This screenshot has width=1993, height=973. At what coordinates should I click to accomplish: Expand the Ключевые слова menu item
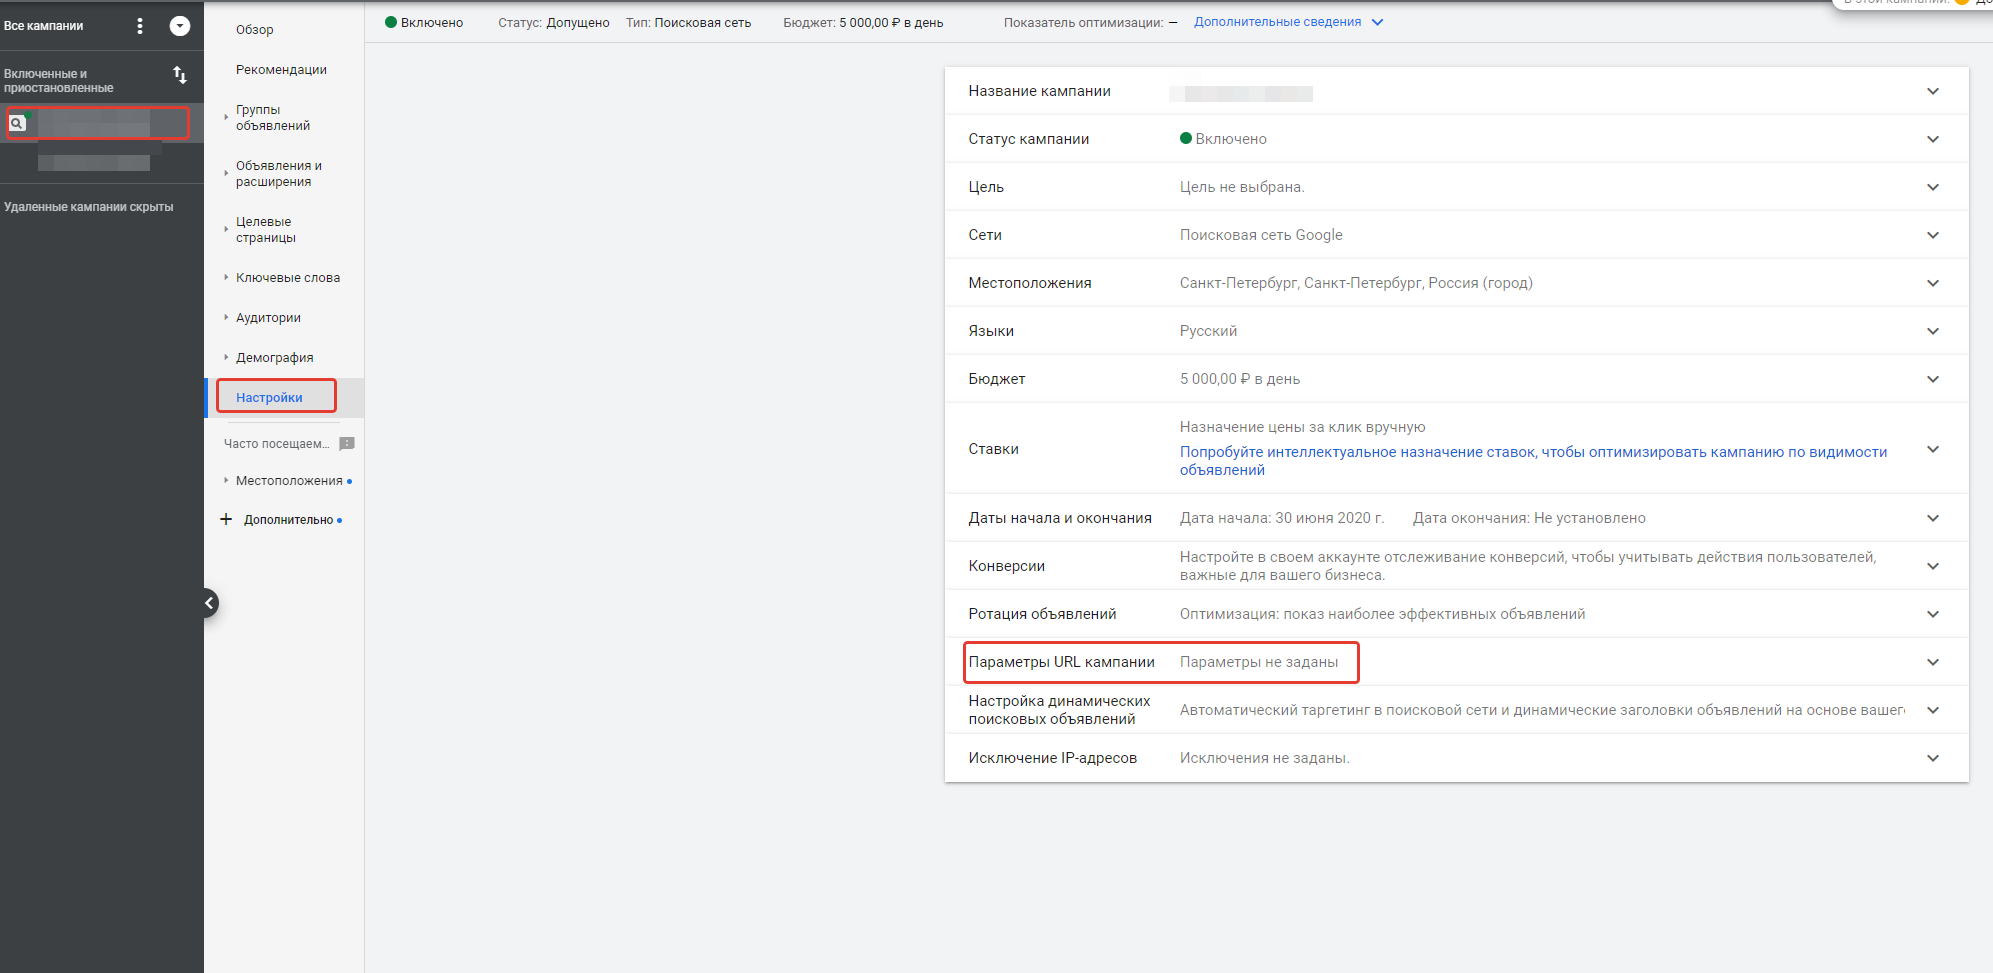pos(288,278)
